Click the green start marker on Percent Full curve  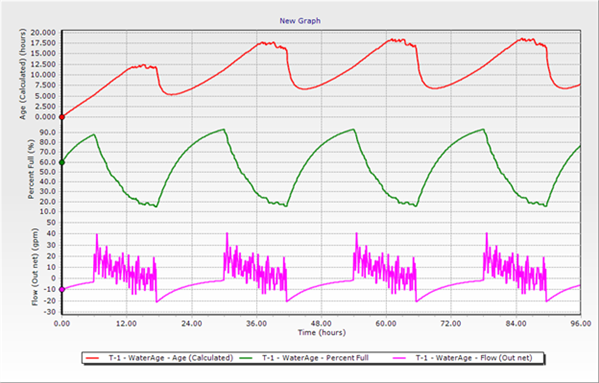coord(62,162)
